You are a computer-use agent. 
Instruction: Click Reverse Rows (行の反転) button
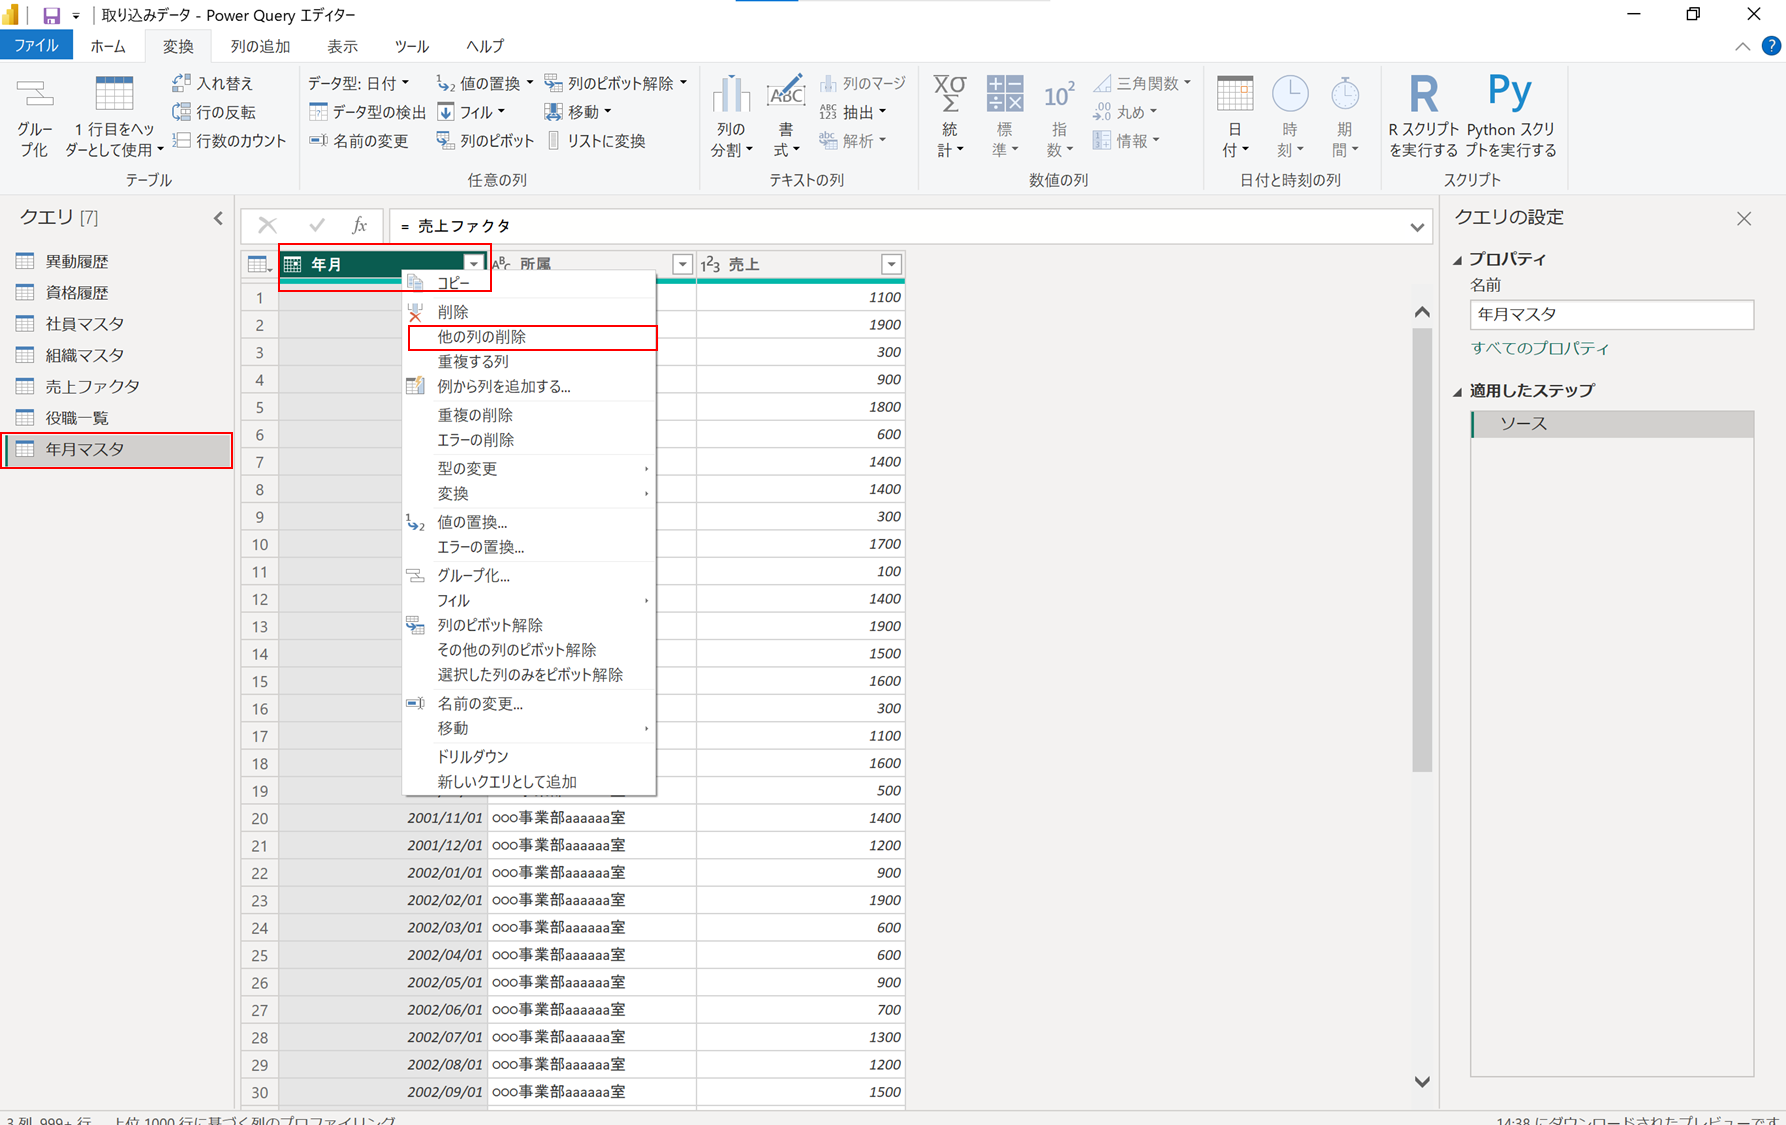(x=214, y=112)
